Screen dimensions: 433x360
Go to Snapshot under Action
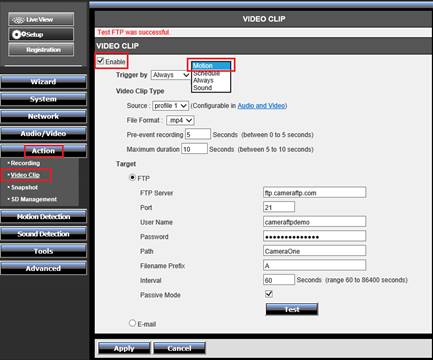(x=24, y=187)
